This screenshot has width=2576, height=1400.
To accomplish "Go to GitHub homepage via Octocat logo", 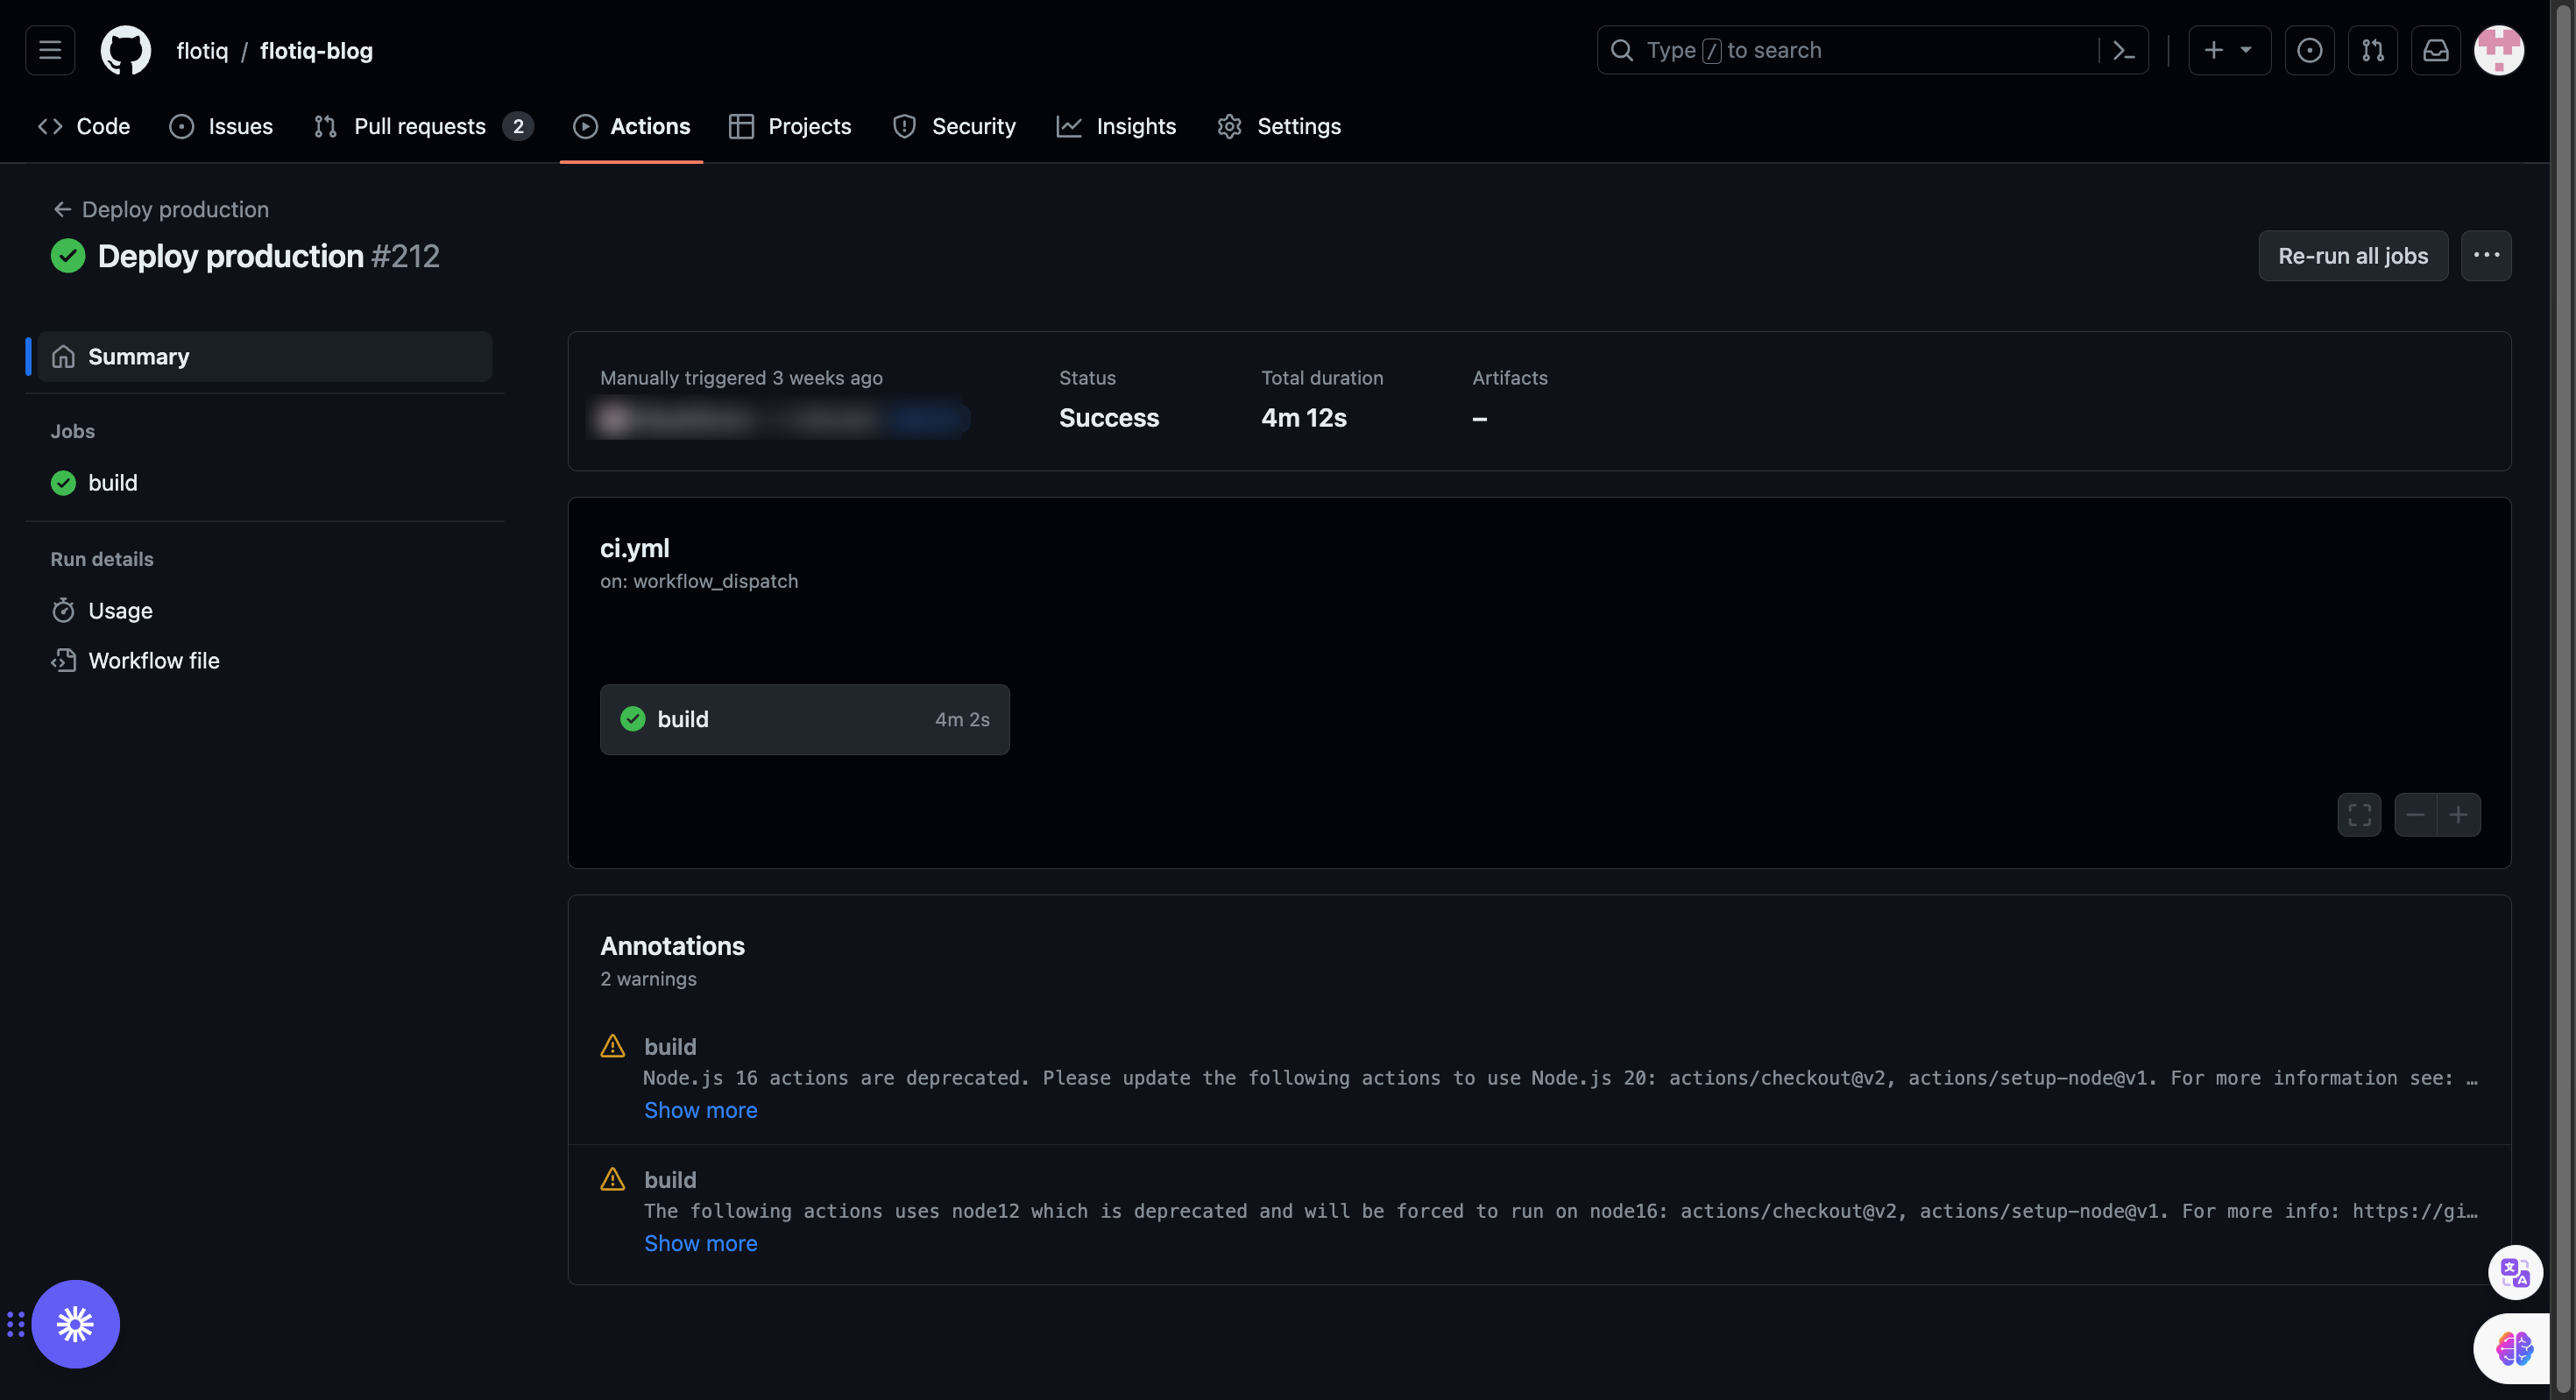I will (126, 50).
